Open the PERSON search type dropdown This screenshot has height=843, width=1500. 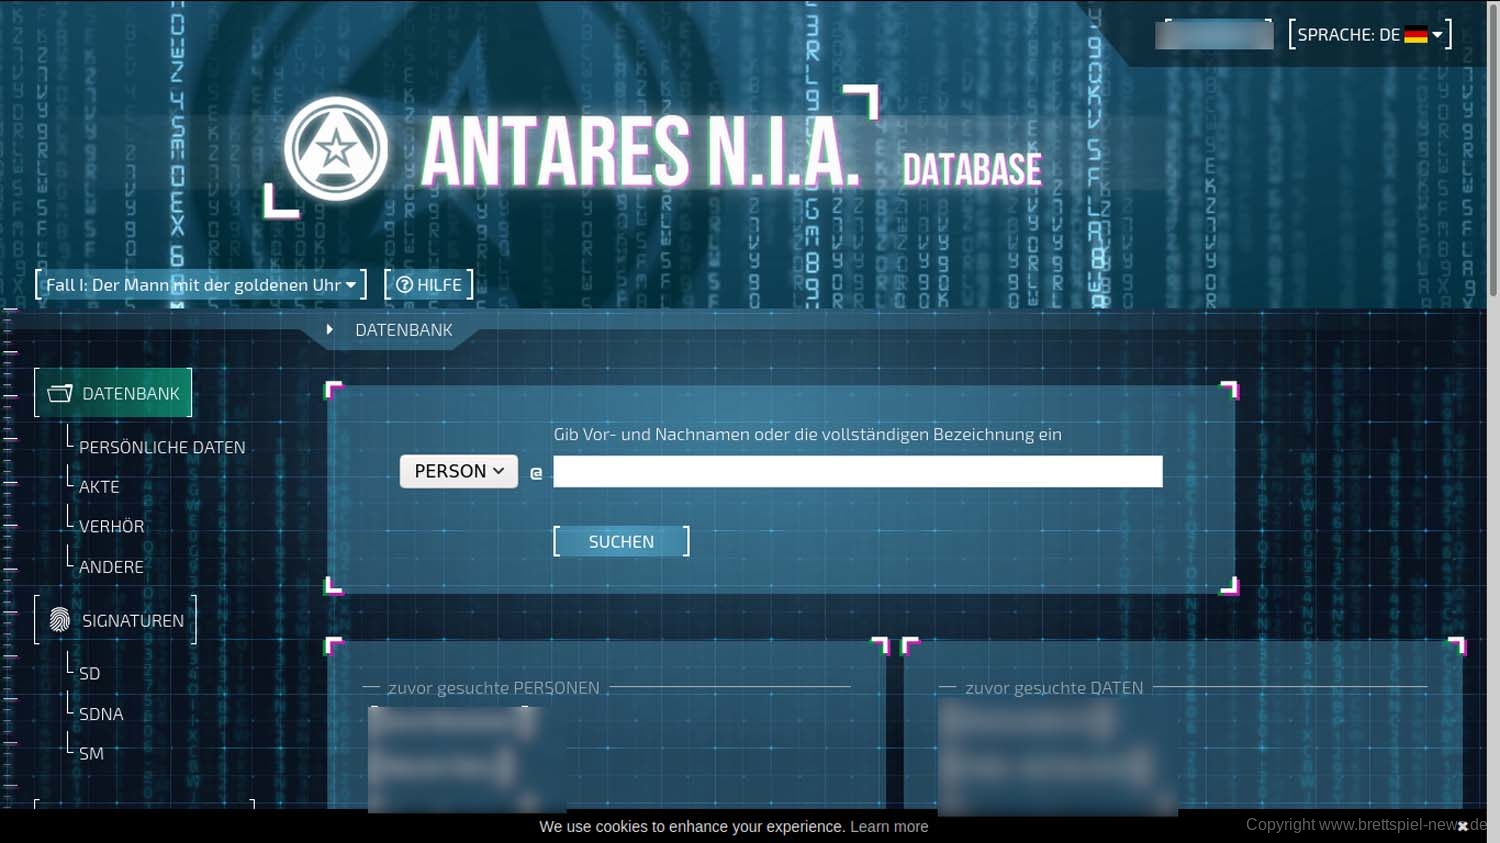click(458, 471)
